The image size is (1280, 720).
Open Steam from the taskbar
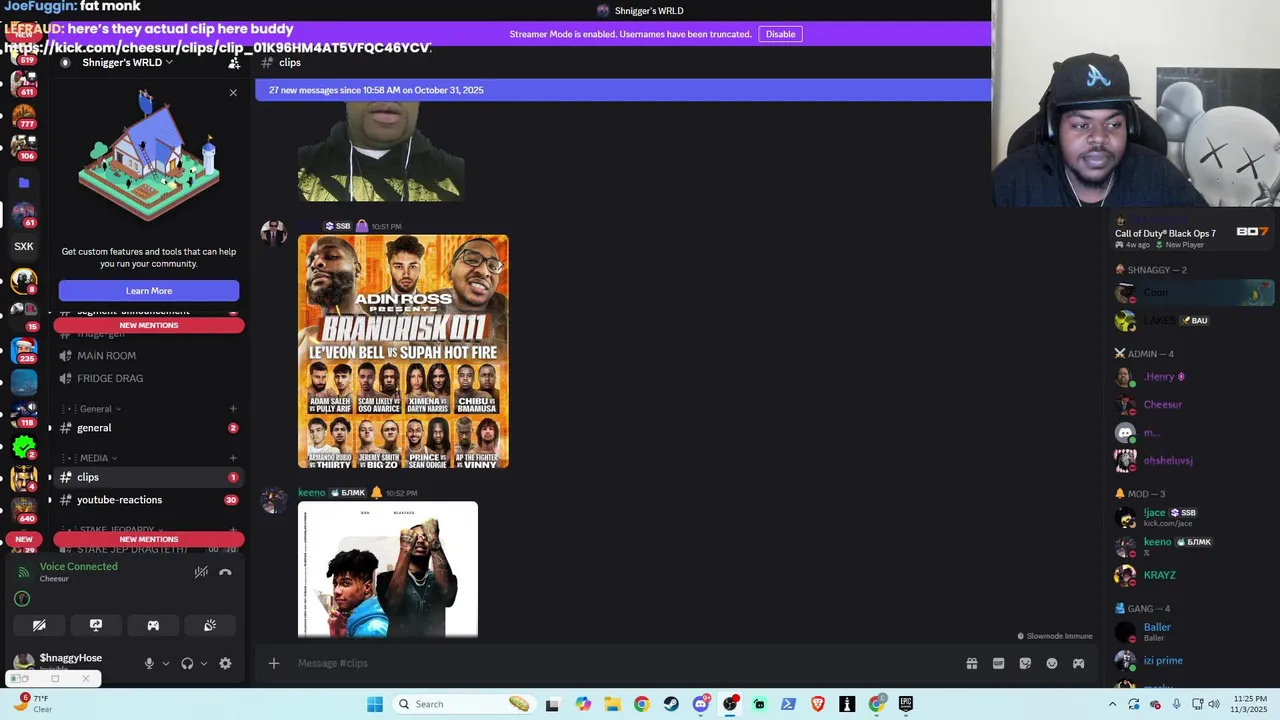(671, 704)
